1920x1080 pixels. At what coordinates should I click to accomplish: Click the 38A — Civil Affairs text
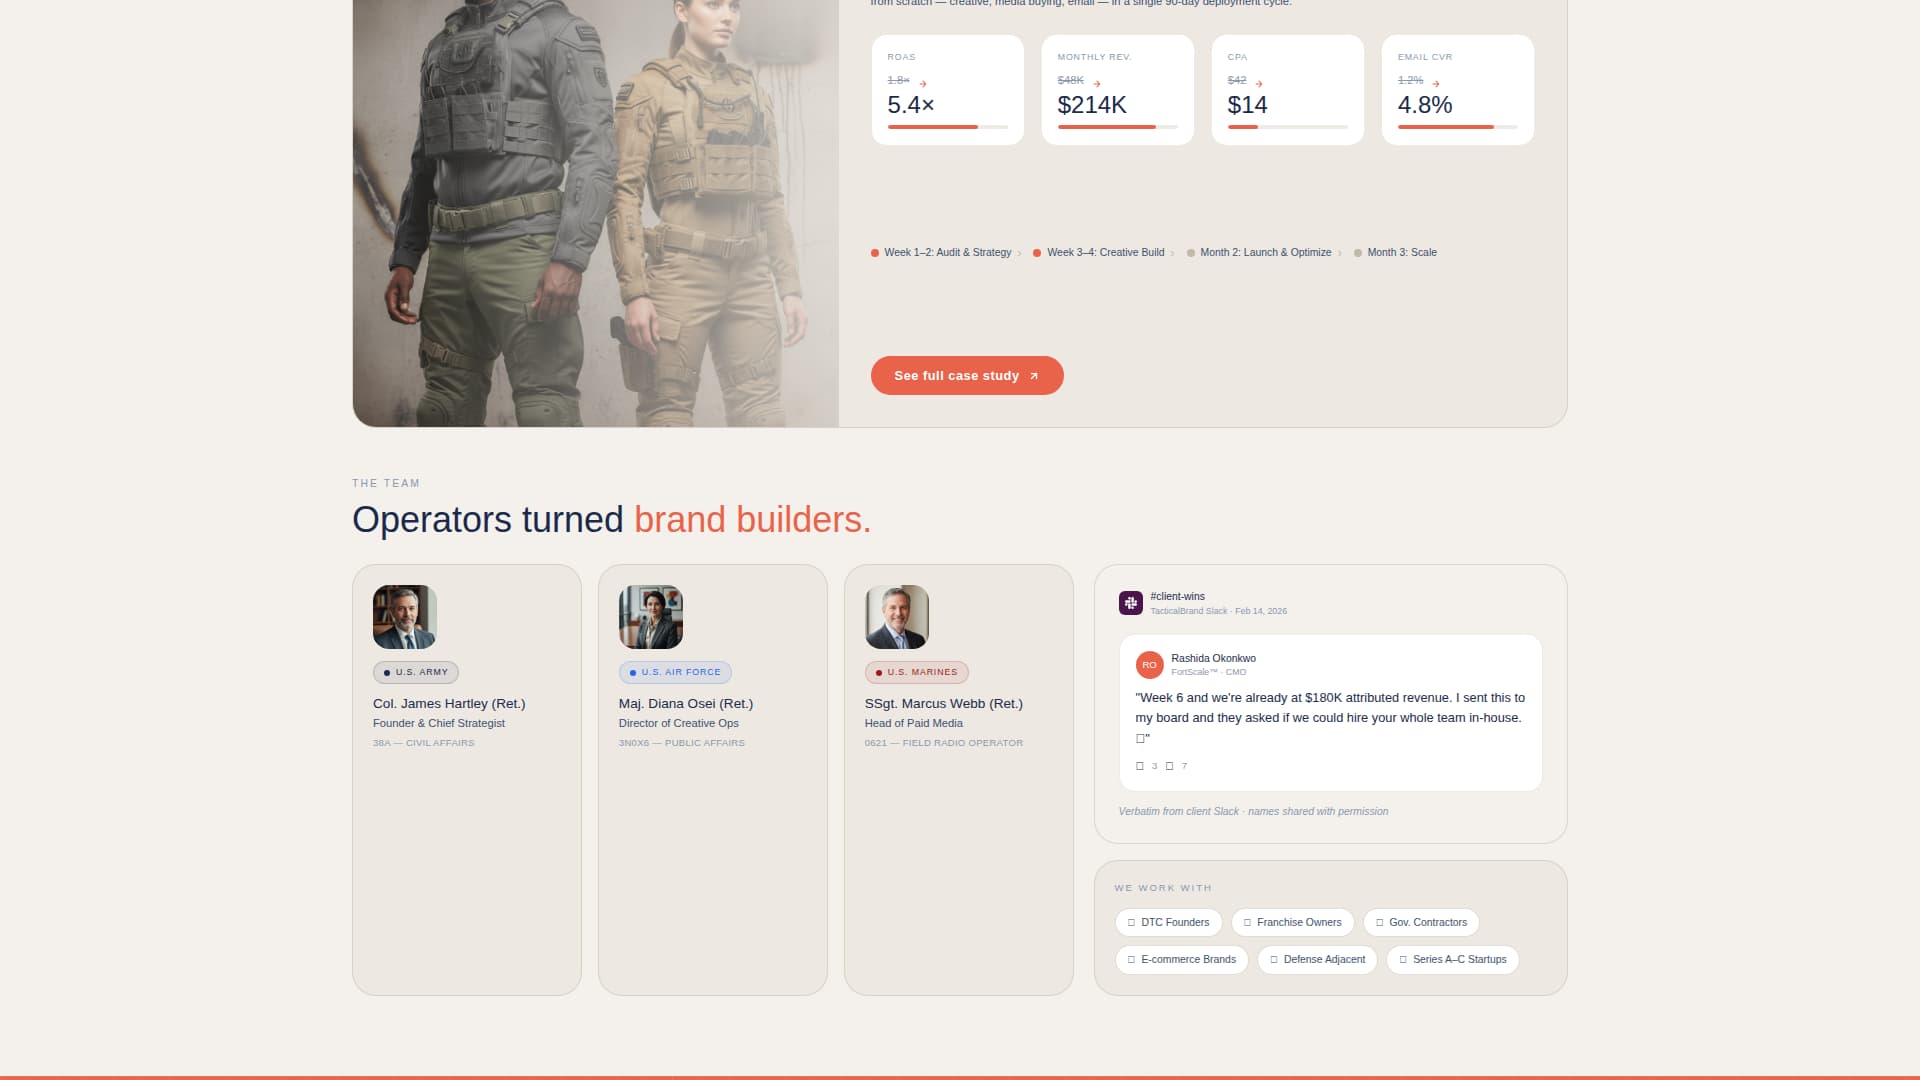pos(424,743)
